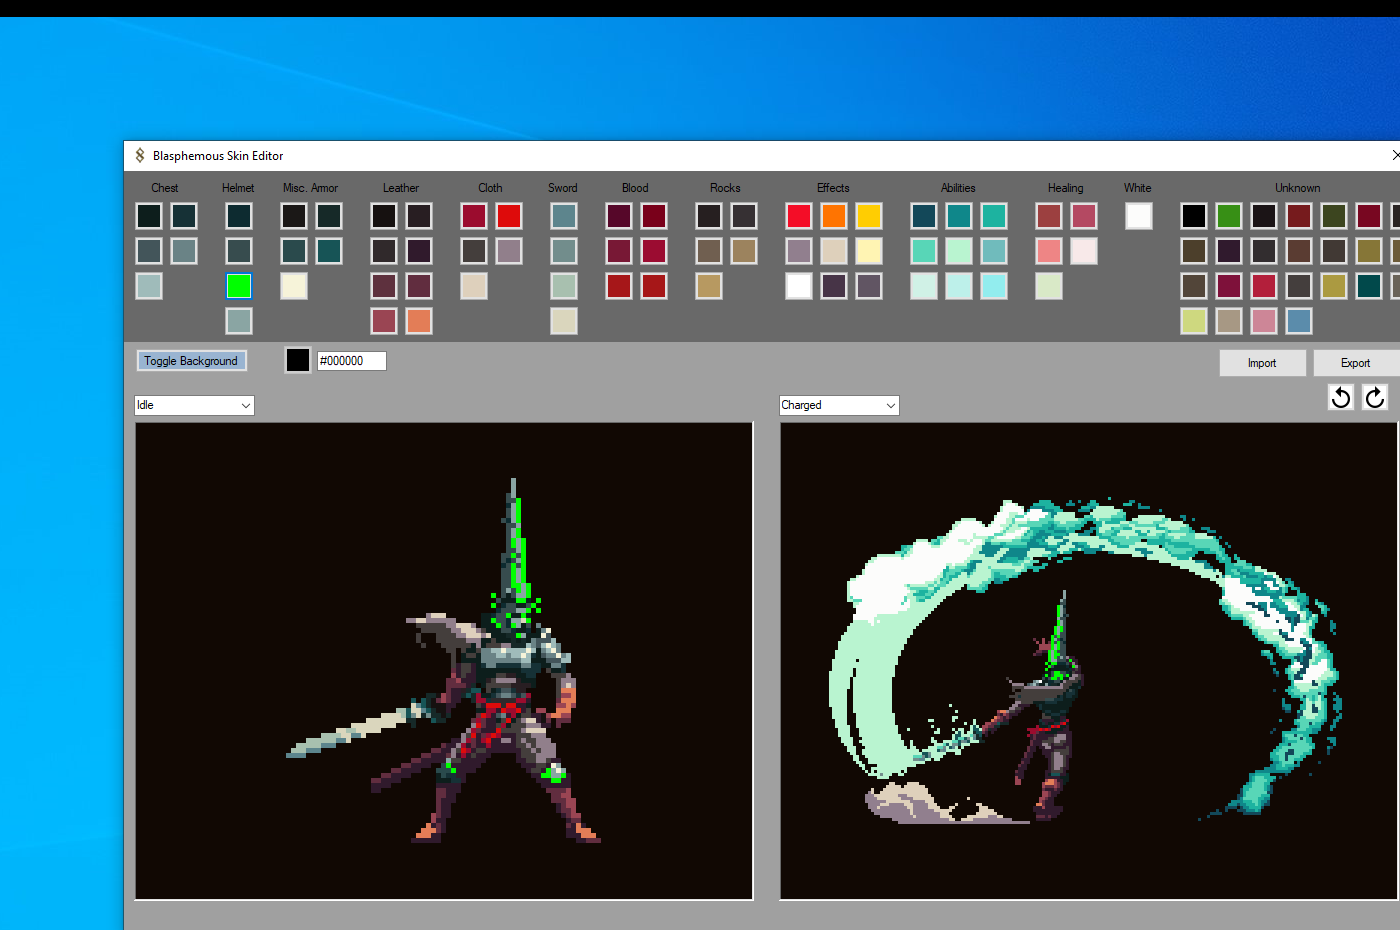
Task: Click the clockwise redo arrow icon
Action: 1375,397
